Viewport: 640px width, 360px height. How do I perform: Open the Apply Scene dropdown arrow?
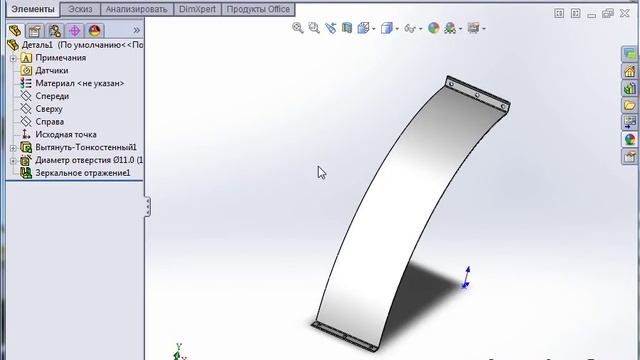point(460,29)
